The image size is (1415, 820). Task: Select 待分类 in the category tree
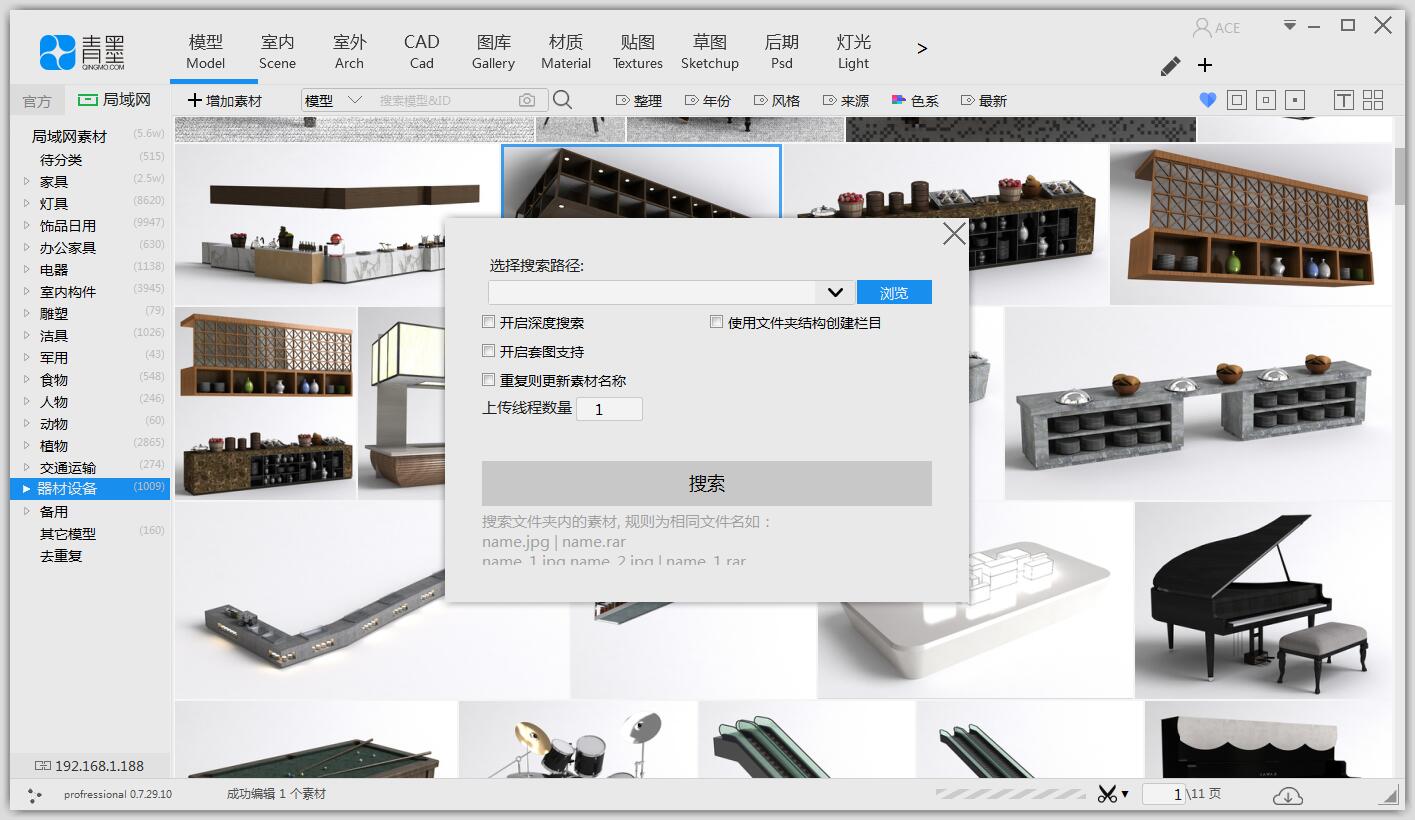(61, 160)
